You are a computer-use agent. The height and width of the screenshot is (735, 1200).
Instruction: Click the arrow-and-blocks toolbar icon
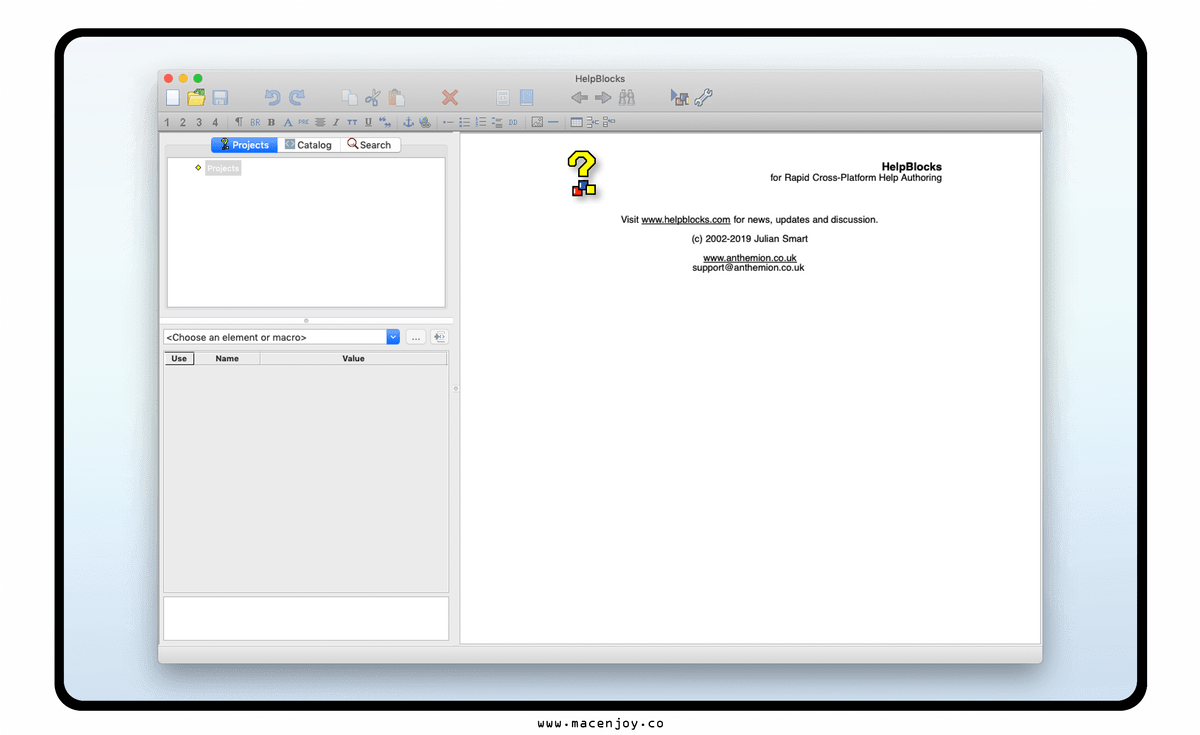(x=680, y=98)
